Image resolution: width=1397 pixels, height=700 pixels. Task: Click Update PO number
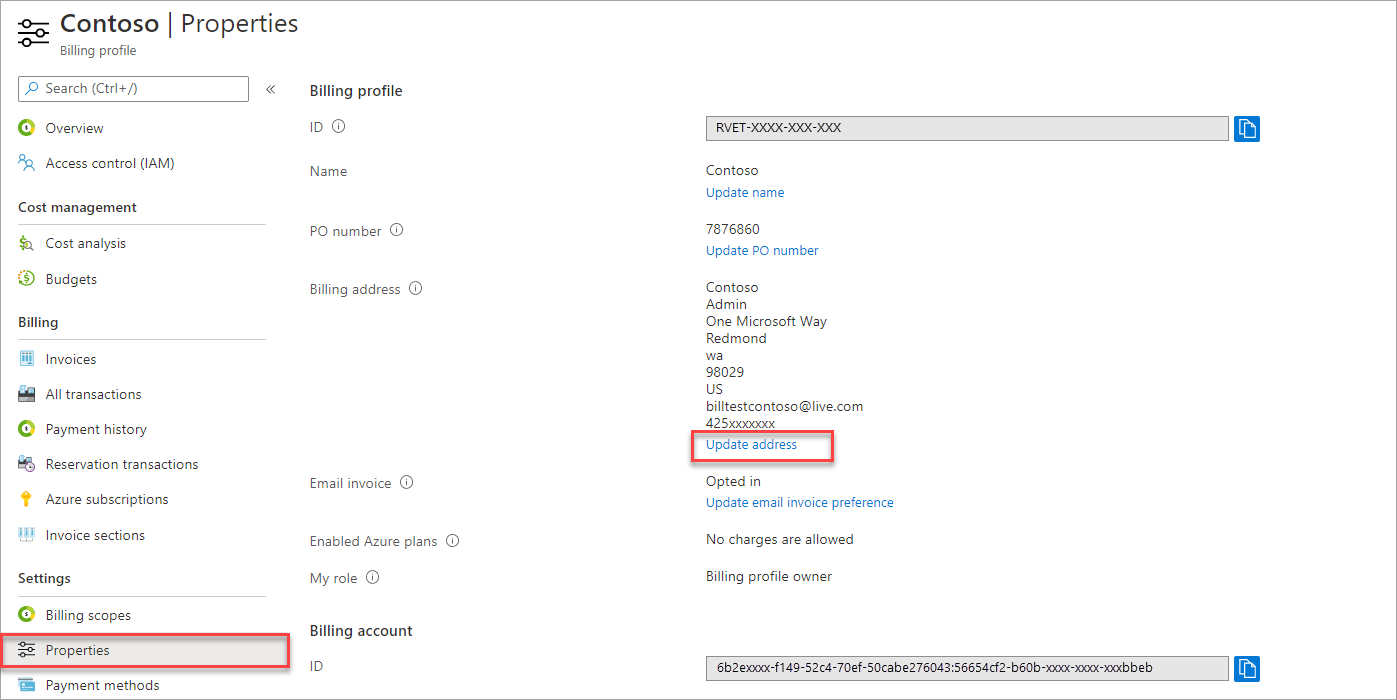coord(762,250)
